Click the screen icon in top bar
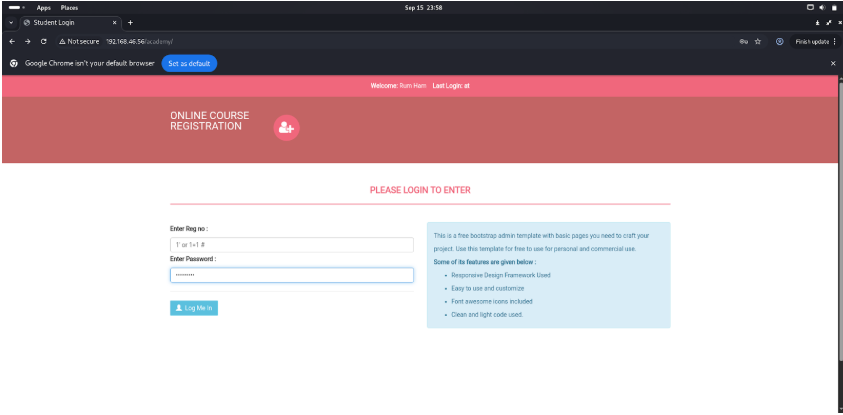 point(810,8)
